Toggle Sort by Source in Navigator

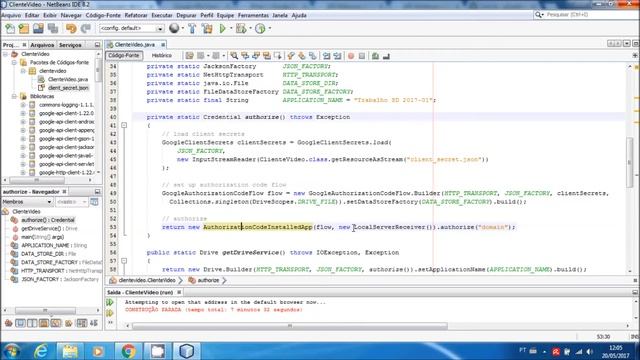pyautogui.click(x=94, y=323)
